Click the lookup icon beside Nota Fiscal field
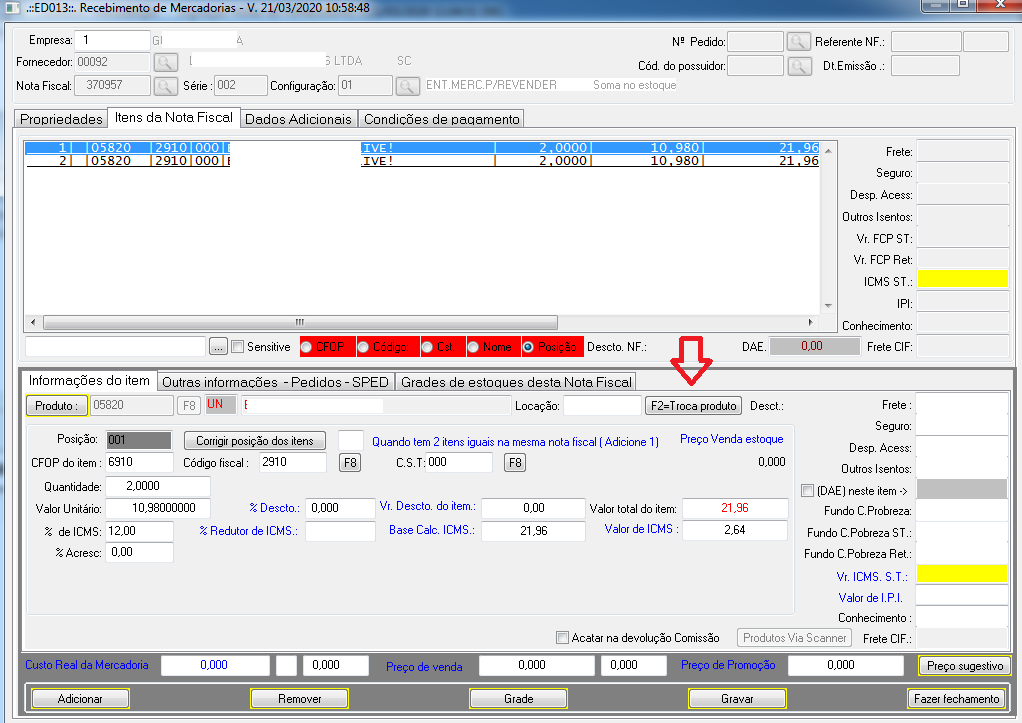The width and height of the screenshot is (1022, 723). (x=165, y=86)
